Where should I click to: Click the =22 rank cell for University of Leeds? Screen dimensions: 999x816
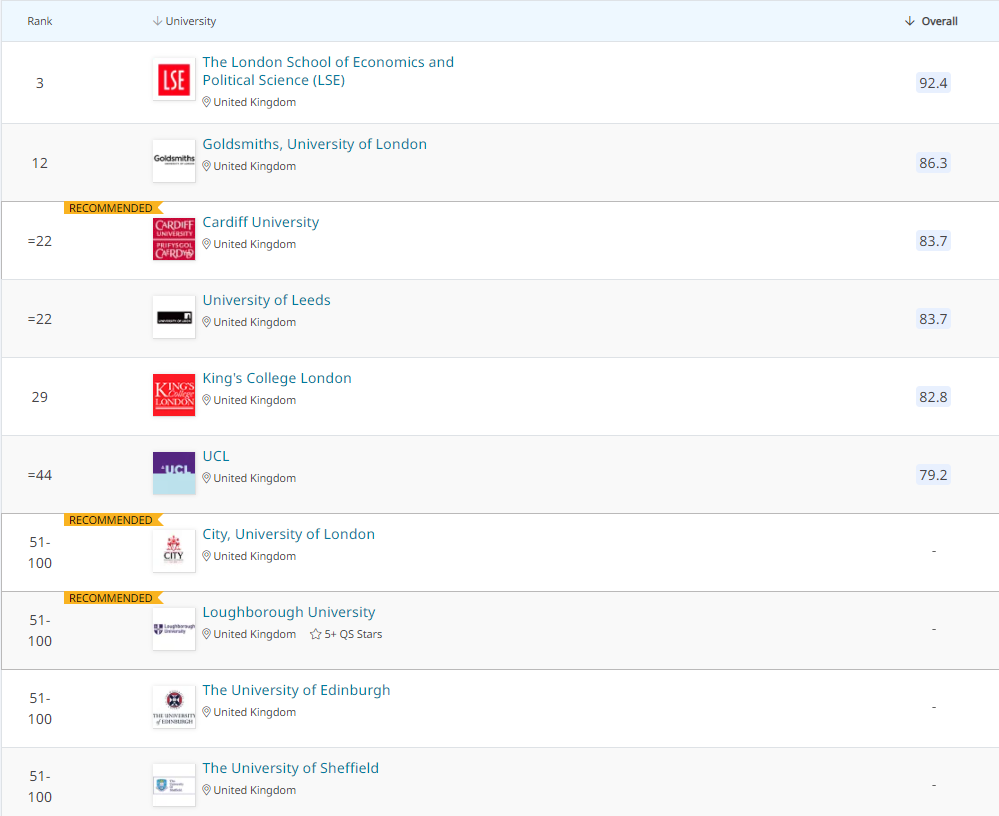coord(40,319)
